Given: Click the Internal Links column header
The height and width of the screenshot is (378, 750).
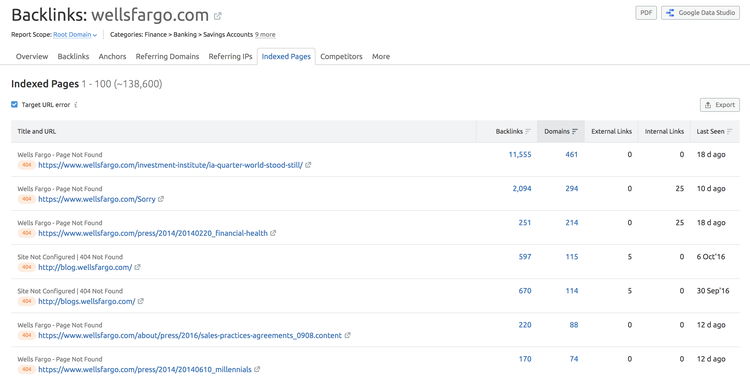Looking at the screenshot, I should (664, 131).
